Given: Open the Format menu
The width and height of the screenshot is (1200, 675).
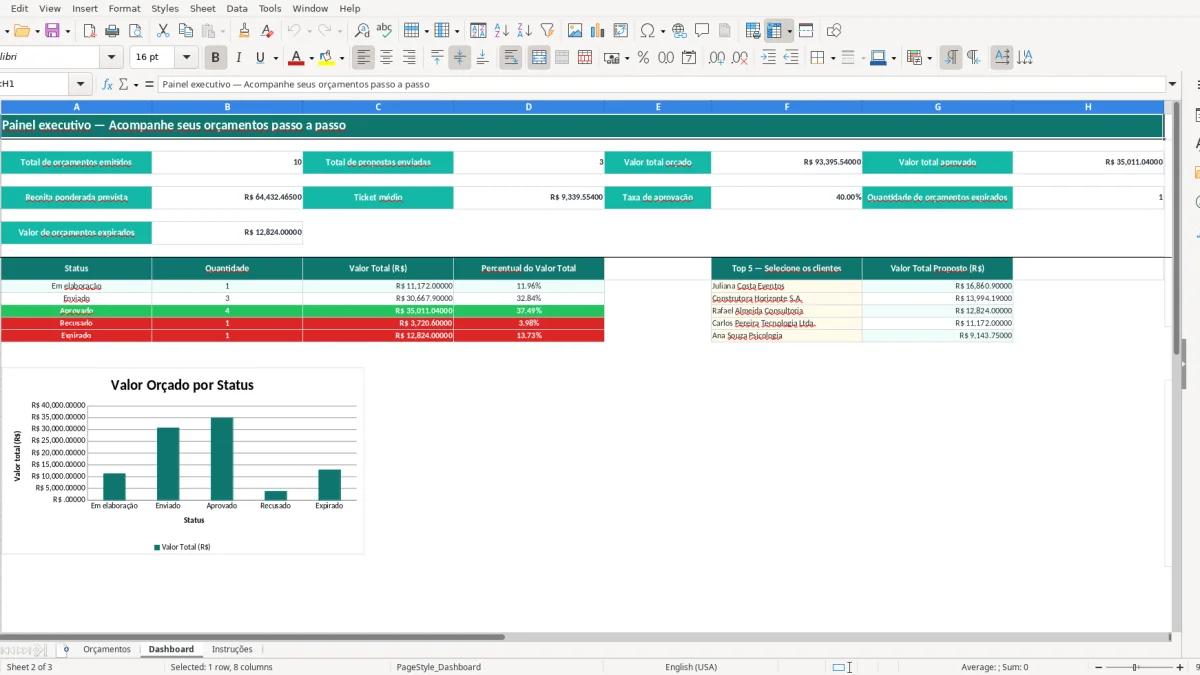Looking at the screenshot, I should 125,8.
